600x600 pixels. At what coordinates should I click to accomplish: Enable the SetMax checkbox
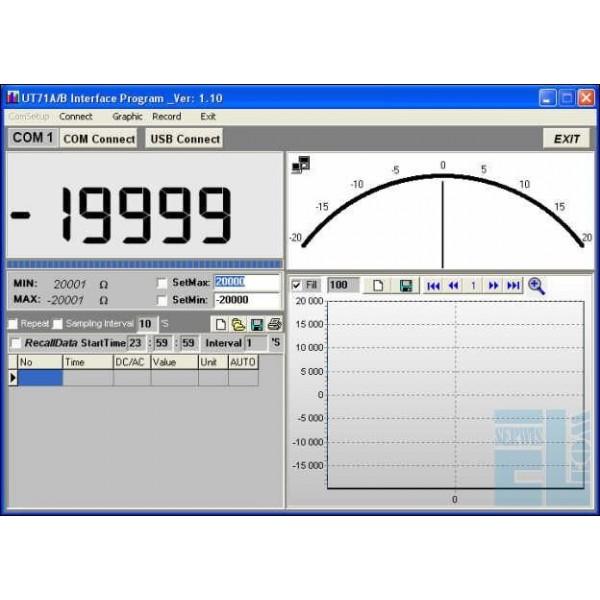pyautogui.click(x=163, y=283)
